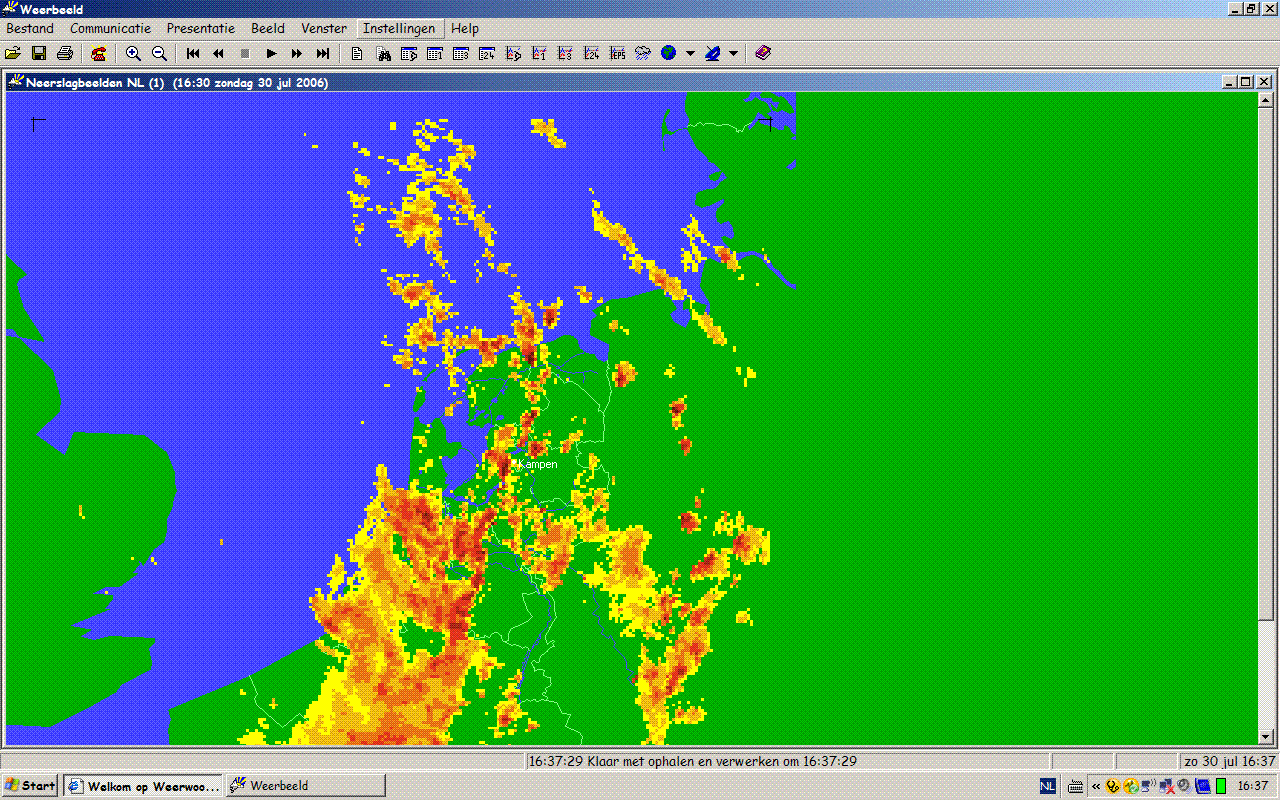Image resolution: width=1280 pixels, height=800 pixels.
Task: Play the radar animation
Action: pyautogui.click(x=271, y=53)
